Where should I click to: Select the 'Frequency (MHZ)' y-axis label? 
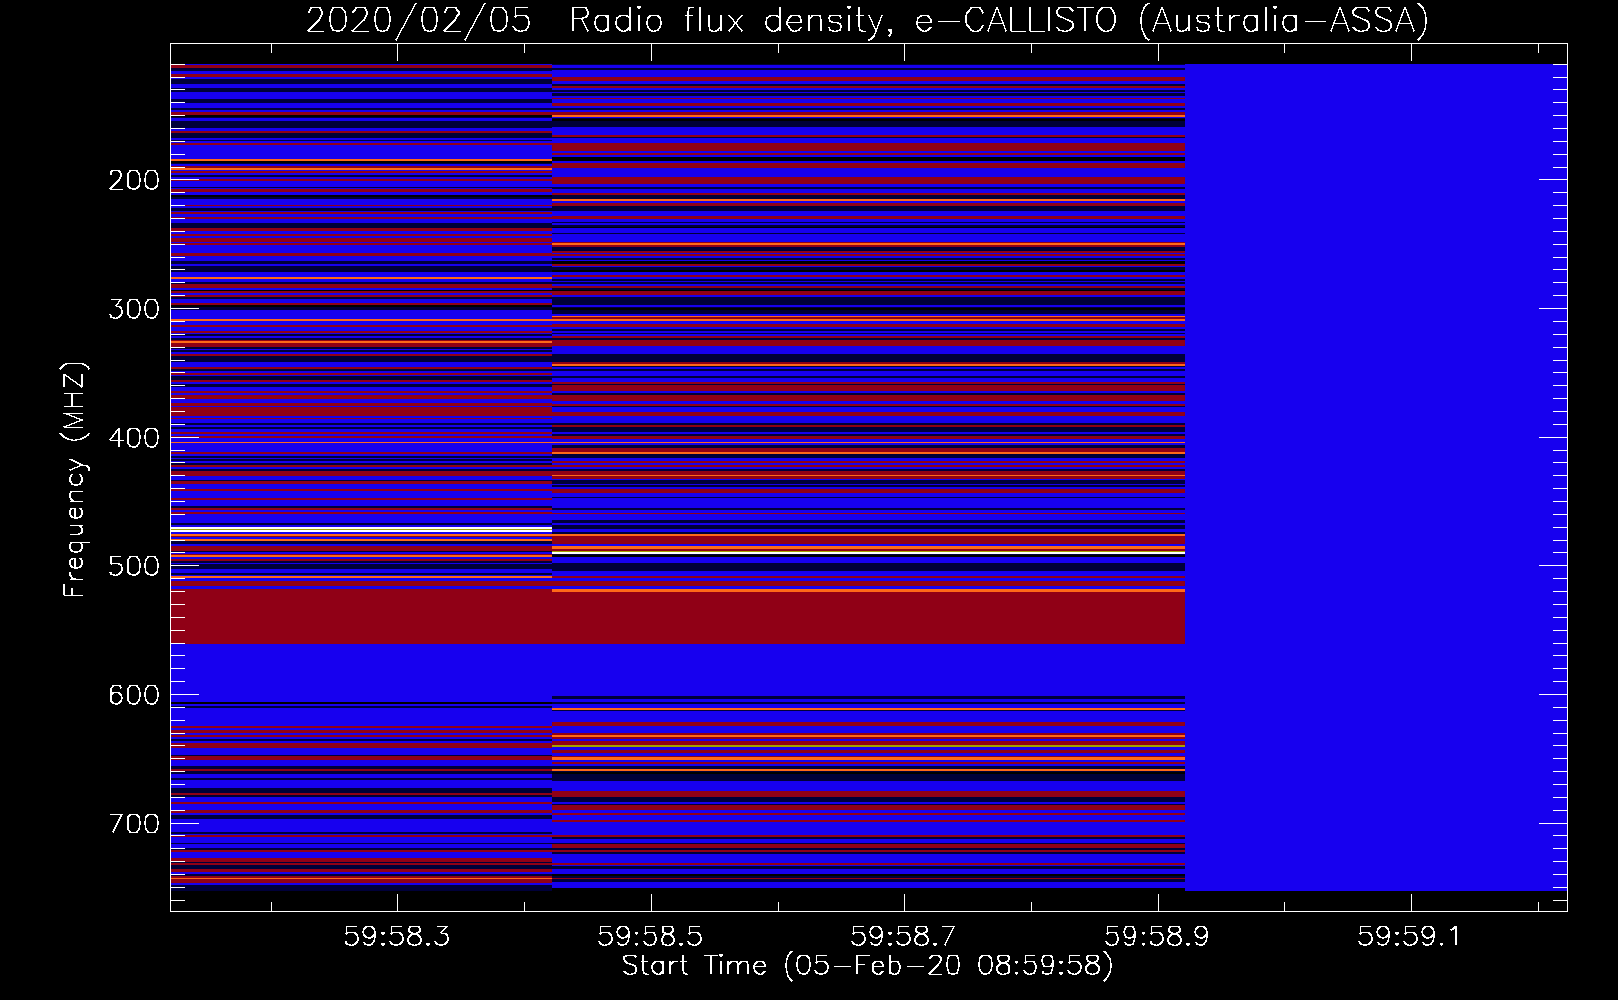(75, 479)
